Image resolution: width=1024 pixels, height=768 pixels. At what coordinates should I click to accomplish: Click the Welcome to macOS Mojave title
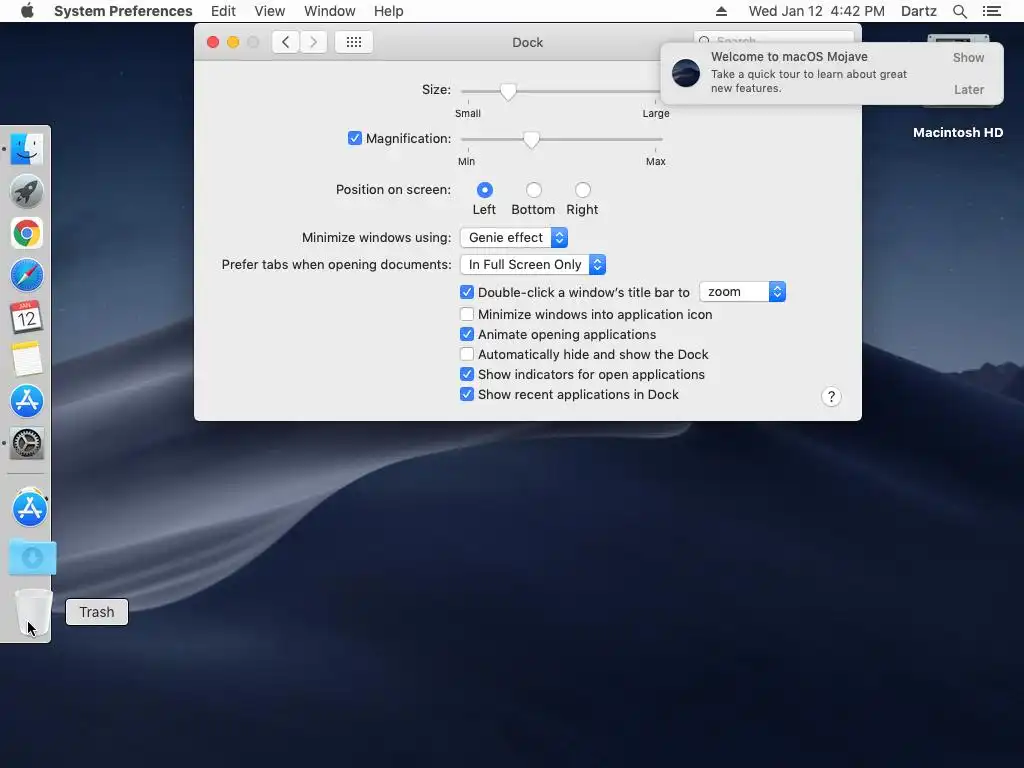(789, 57)
